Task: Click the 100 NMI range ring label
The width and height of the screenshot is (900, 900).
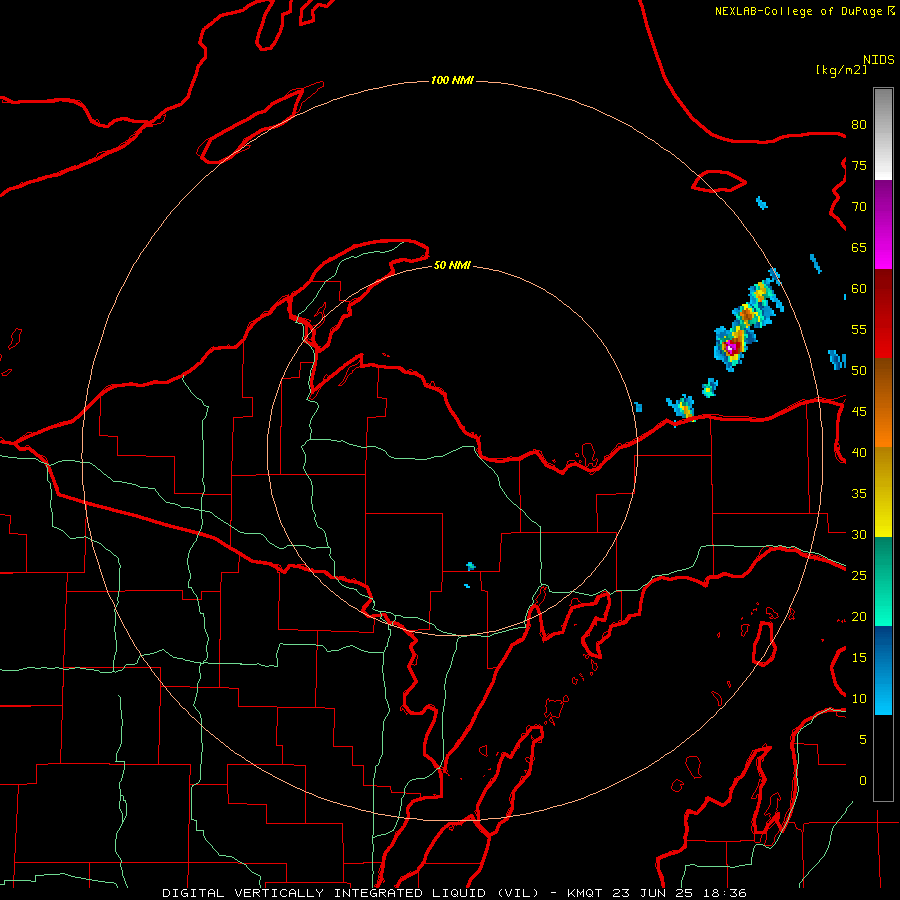Action: tap(452, 80)
